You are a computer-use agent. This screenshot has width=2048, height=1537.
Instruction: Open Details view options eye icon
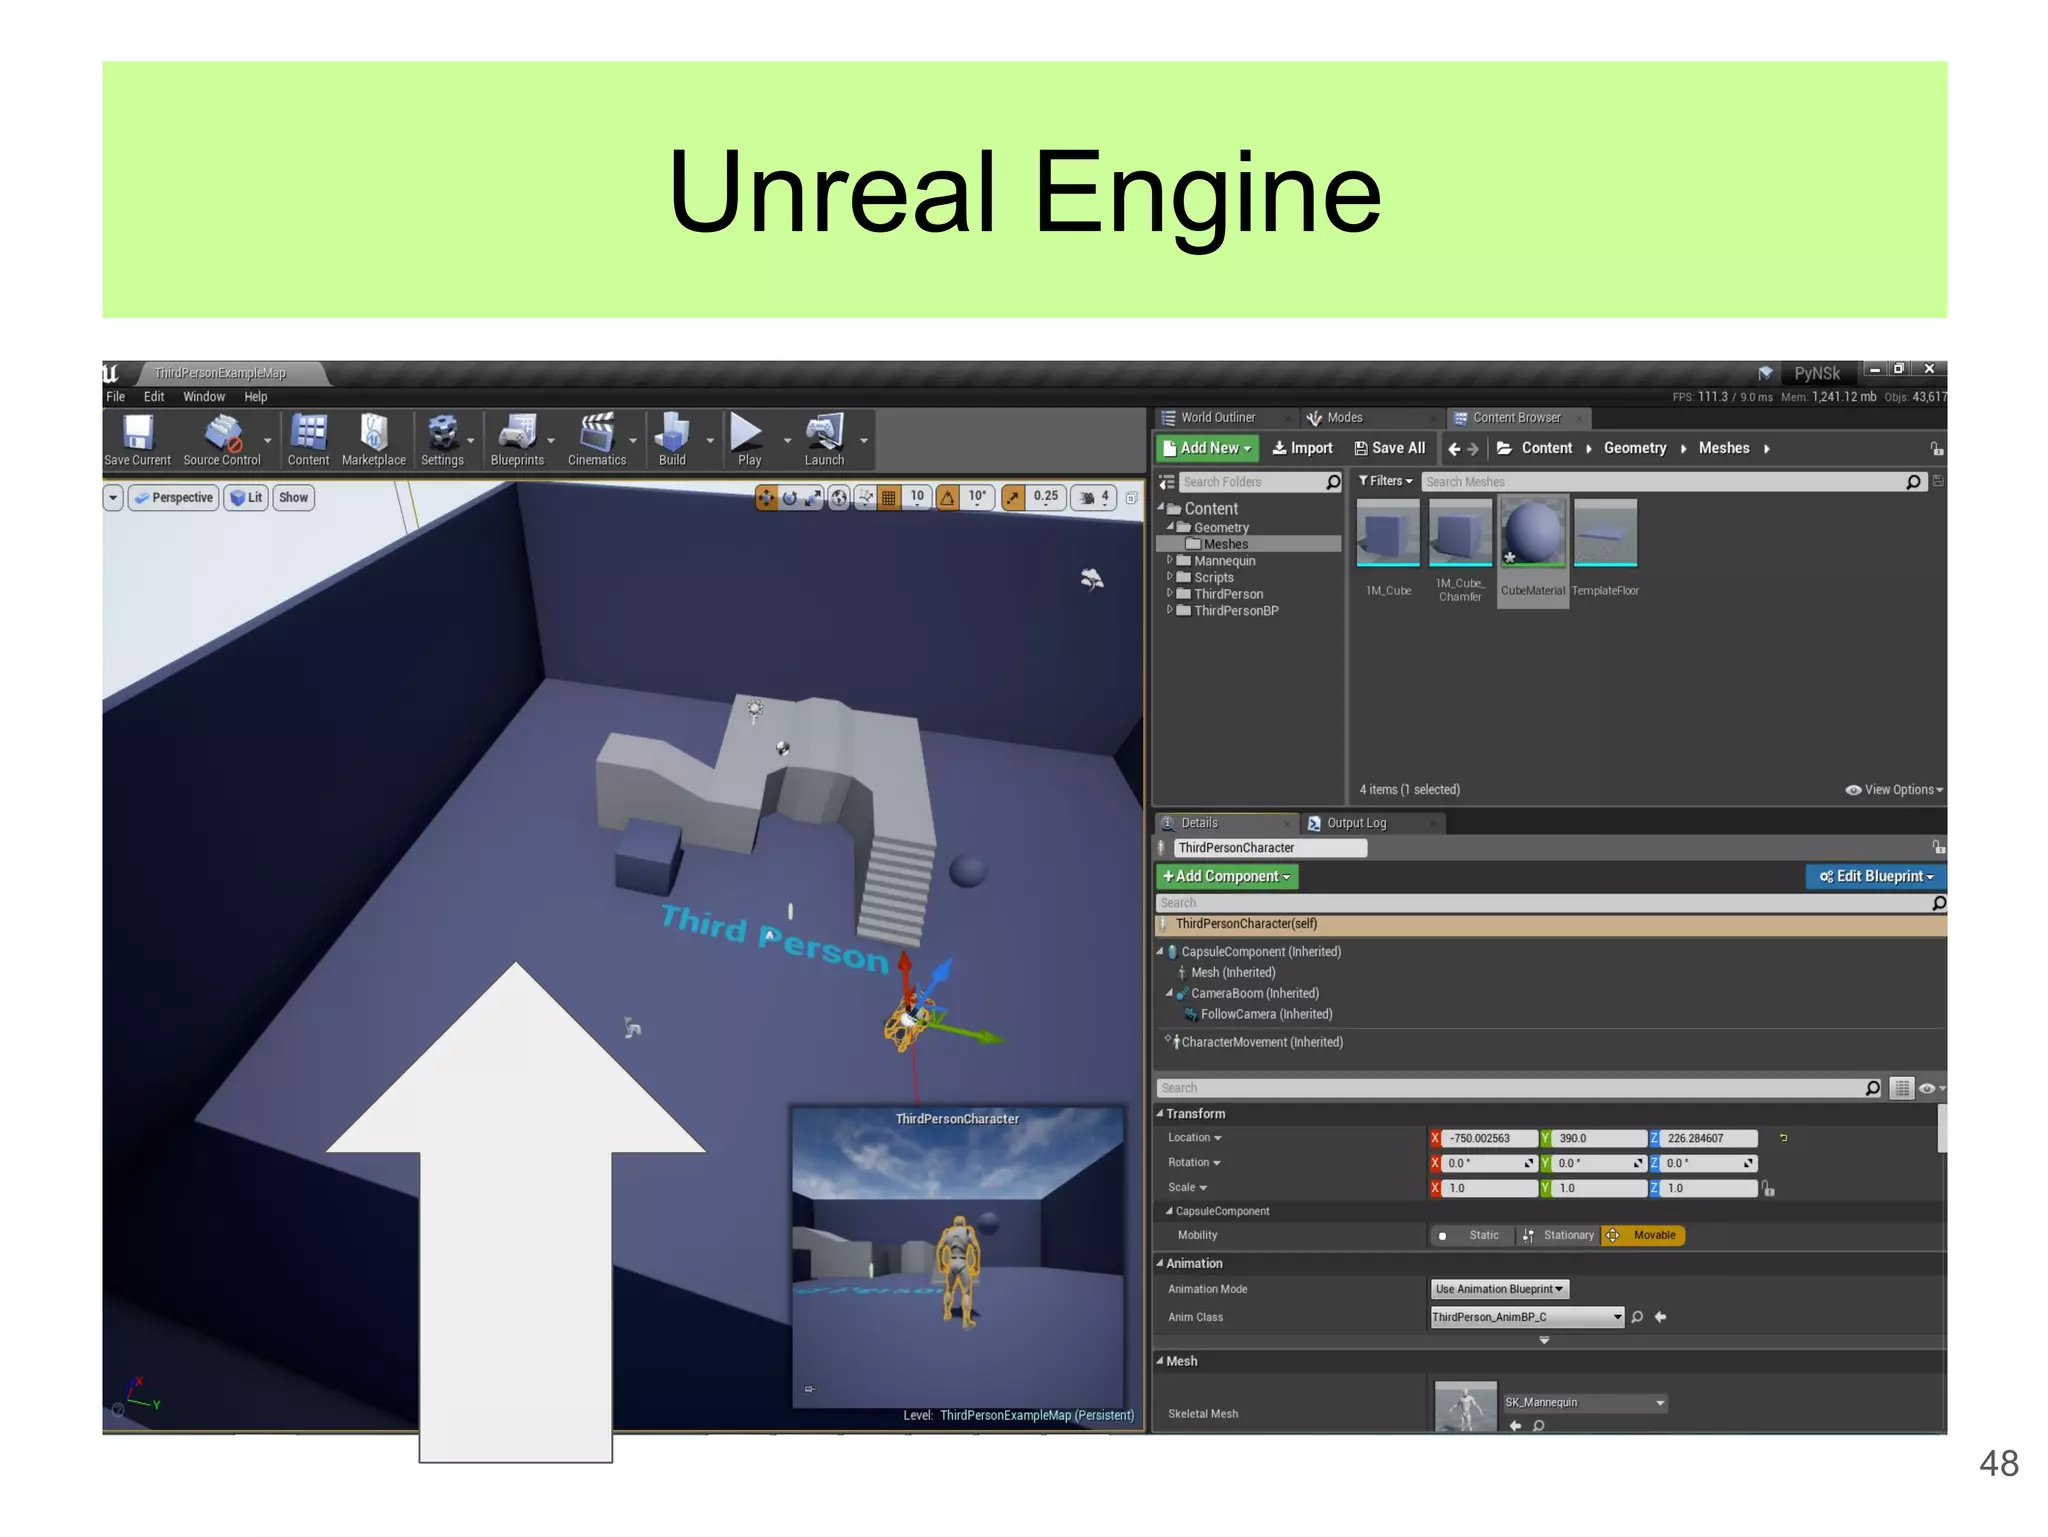[x=1931, y=1088]
